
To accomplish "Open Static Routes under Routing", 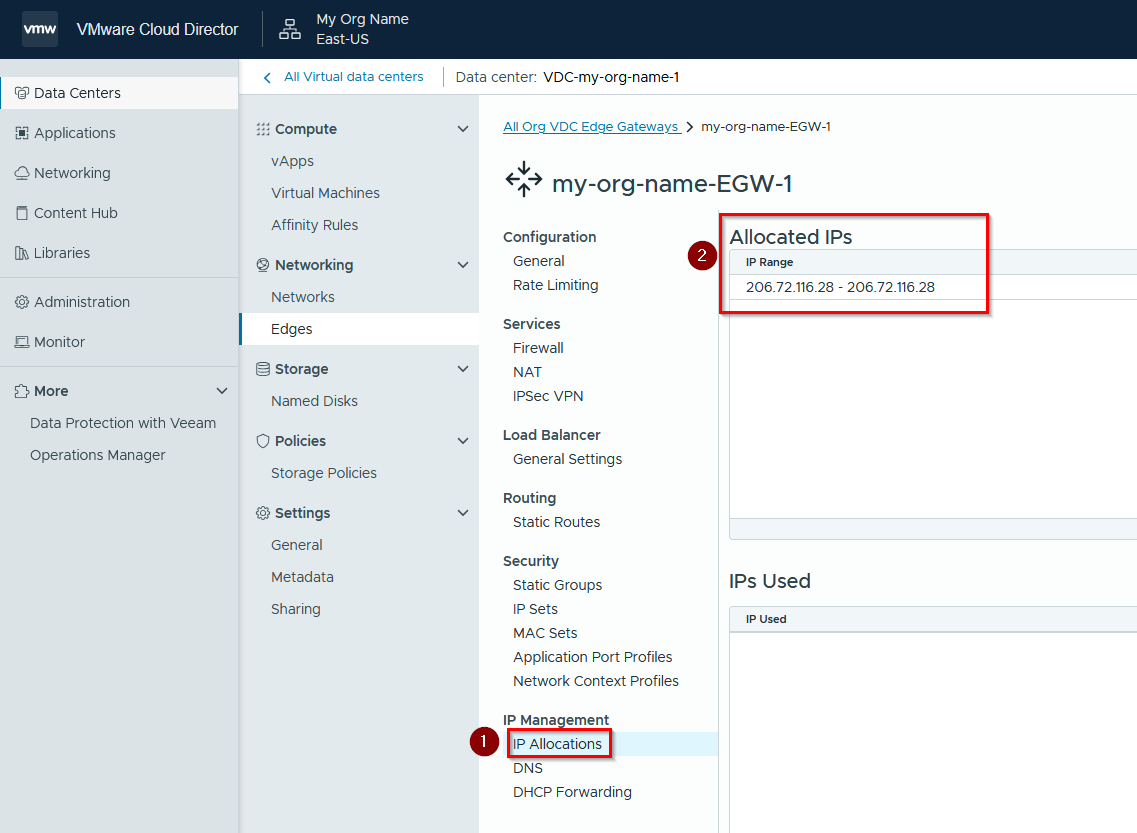I will pyautogui.click(x=556, y=522).
